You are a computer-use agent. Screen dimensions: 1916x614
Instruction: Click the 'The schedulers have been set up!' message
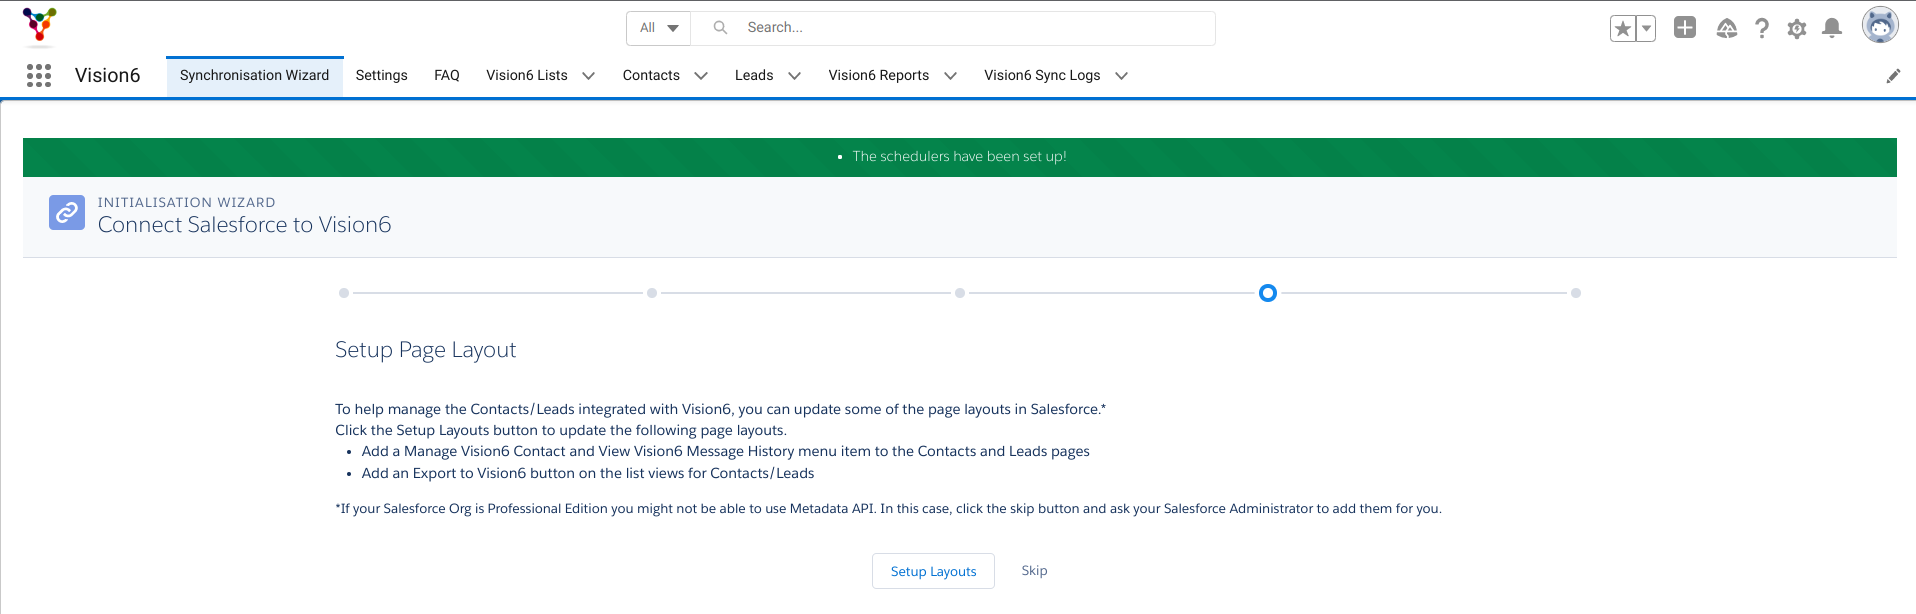pyautogui.click(x=959, y=157)
